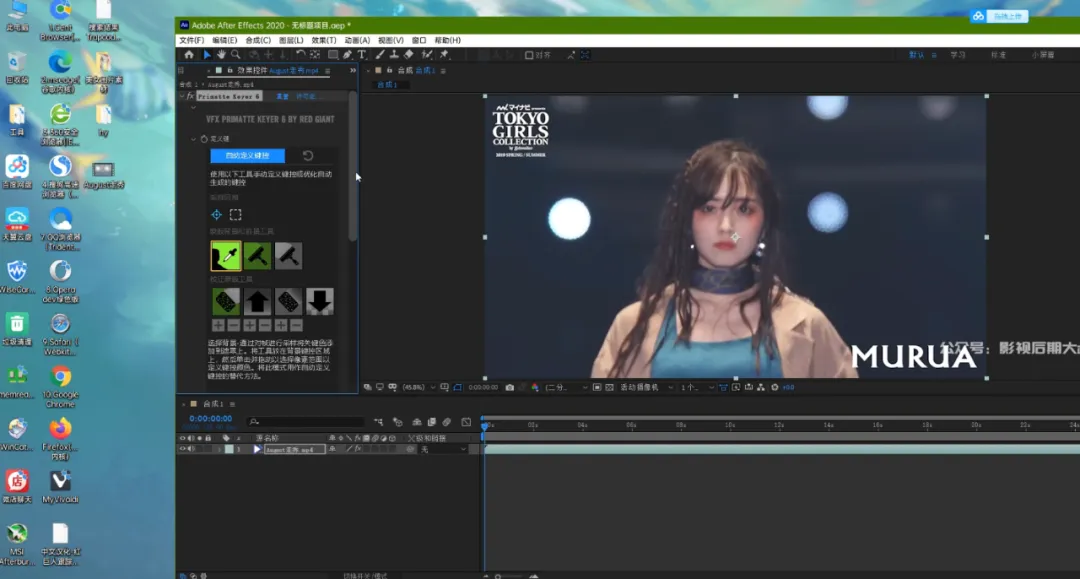Image resolution: width=1080 pixels, height=579 pixels.
Task: Open the 活动摄像机 camera dropdown
Action: coord(646,388)
